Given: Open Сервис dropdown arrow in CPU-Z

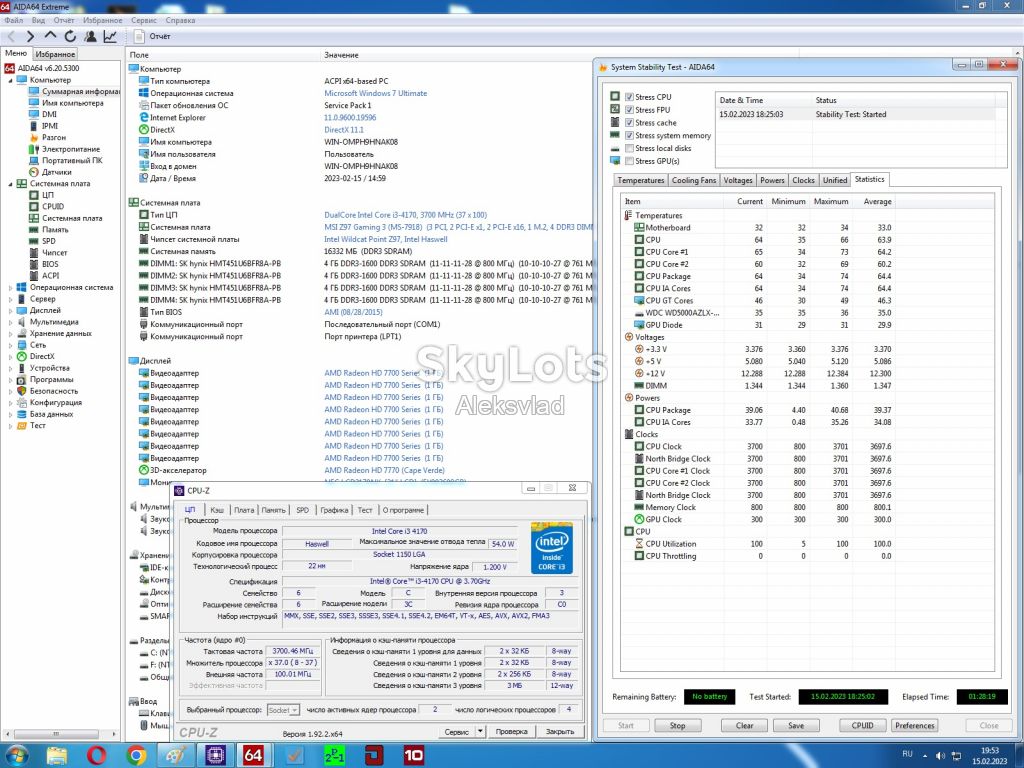Looking at the screenshot, I should [x=480, y=731].
